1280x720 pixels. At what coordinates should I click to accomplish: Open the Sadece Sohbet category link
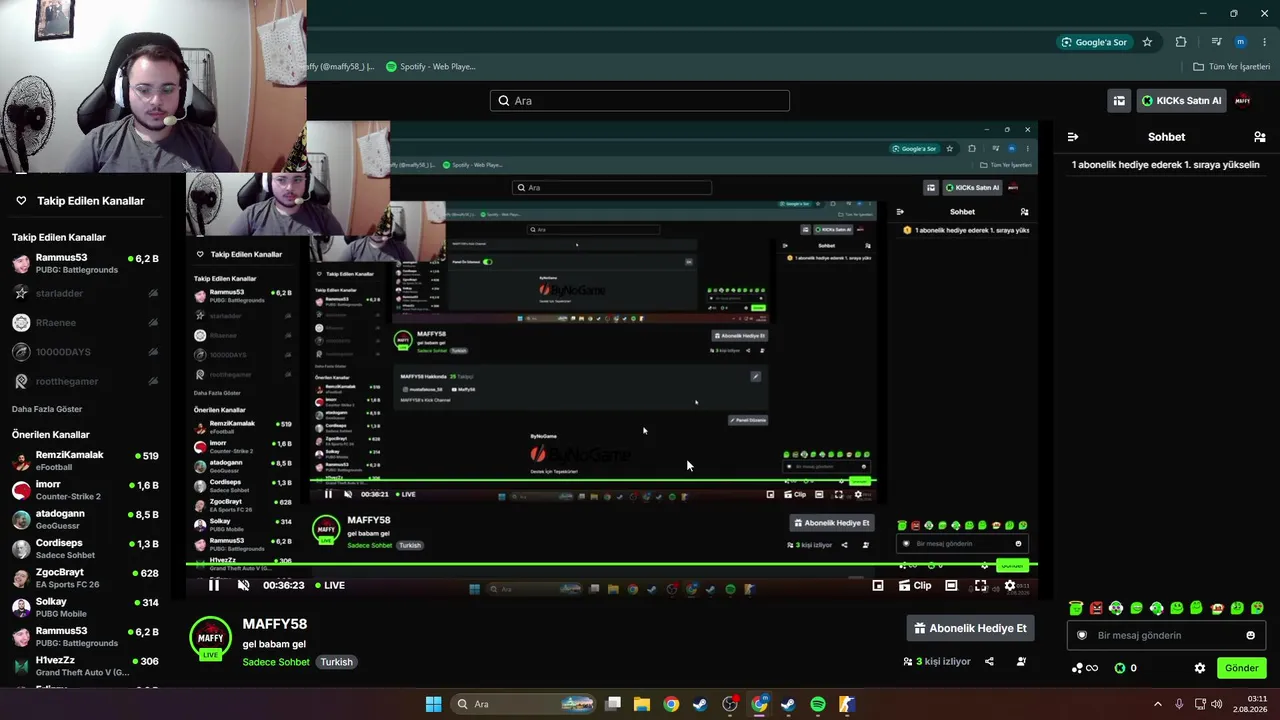pyautogui.click(x=276, y=662)
